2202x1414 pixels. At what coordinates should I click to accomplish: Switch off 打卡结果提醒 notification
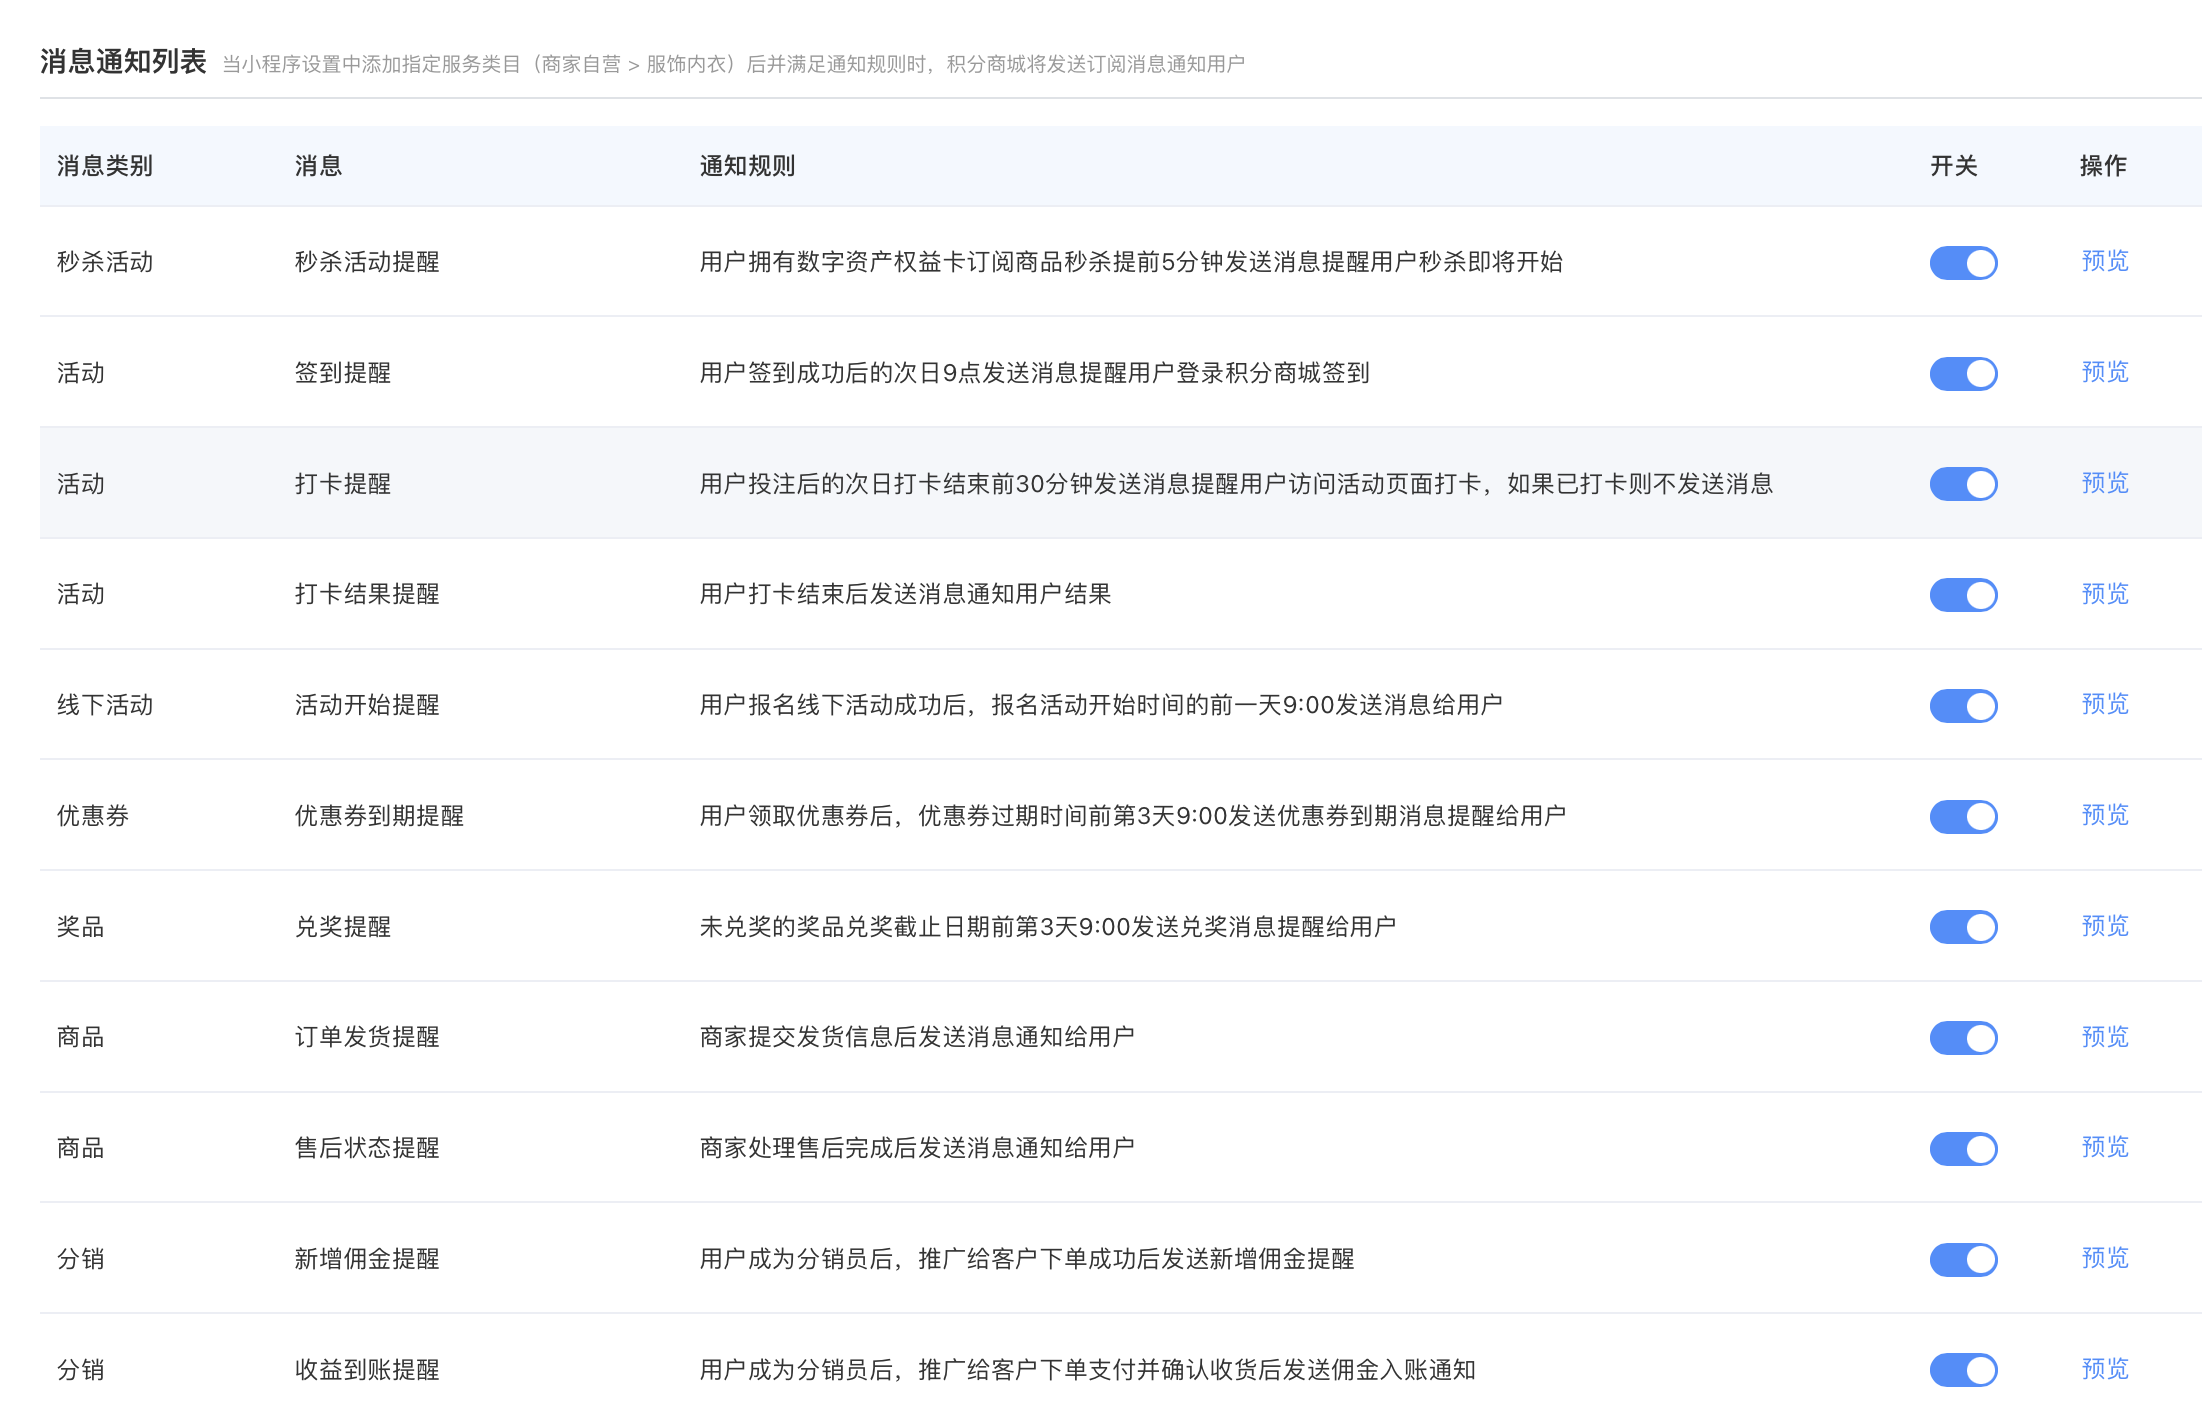1963,595
